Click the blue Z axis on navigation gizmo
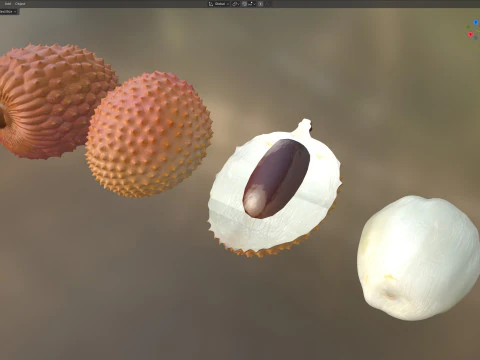480x360 pixels. (x=476, y=22)
